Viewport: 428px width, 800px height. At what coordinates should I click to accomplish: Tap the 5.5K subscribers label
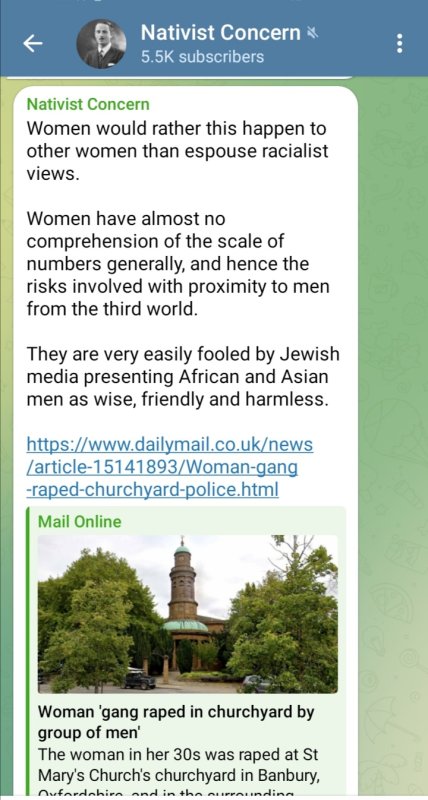(203, 57)
